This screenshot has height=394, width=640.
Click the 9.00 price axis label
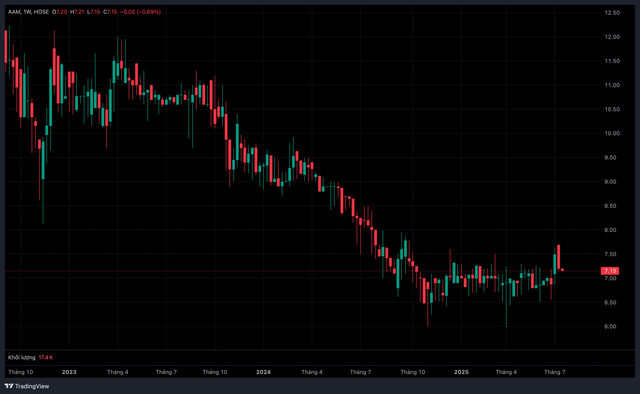611,181
